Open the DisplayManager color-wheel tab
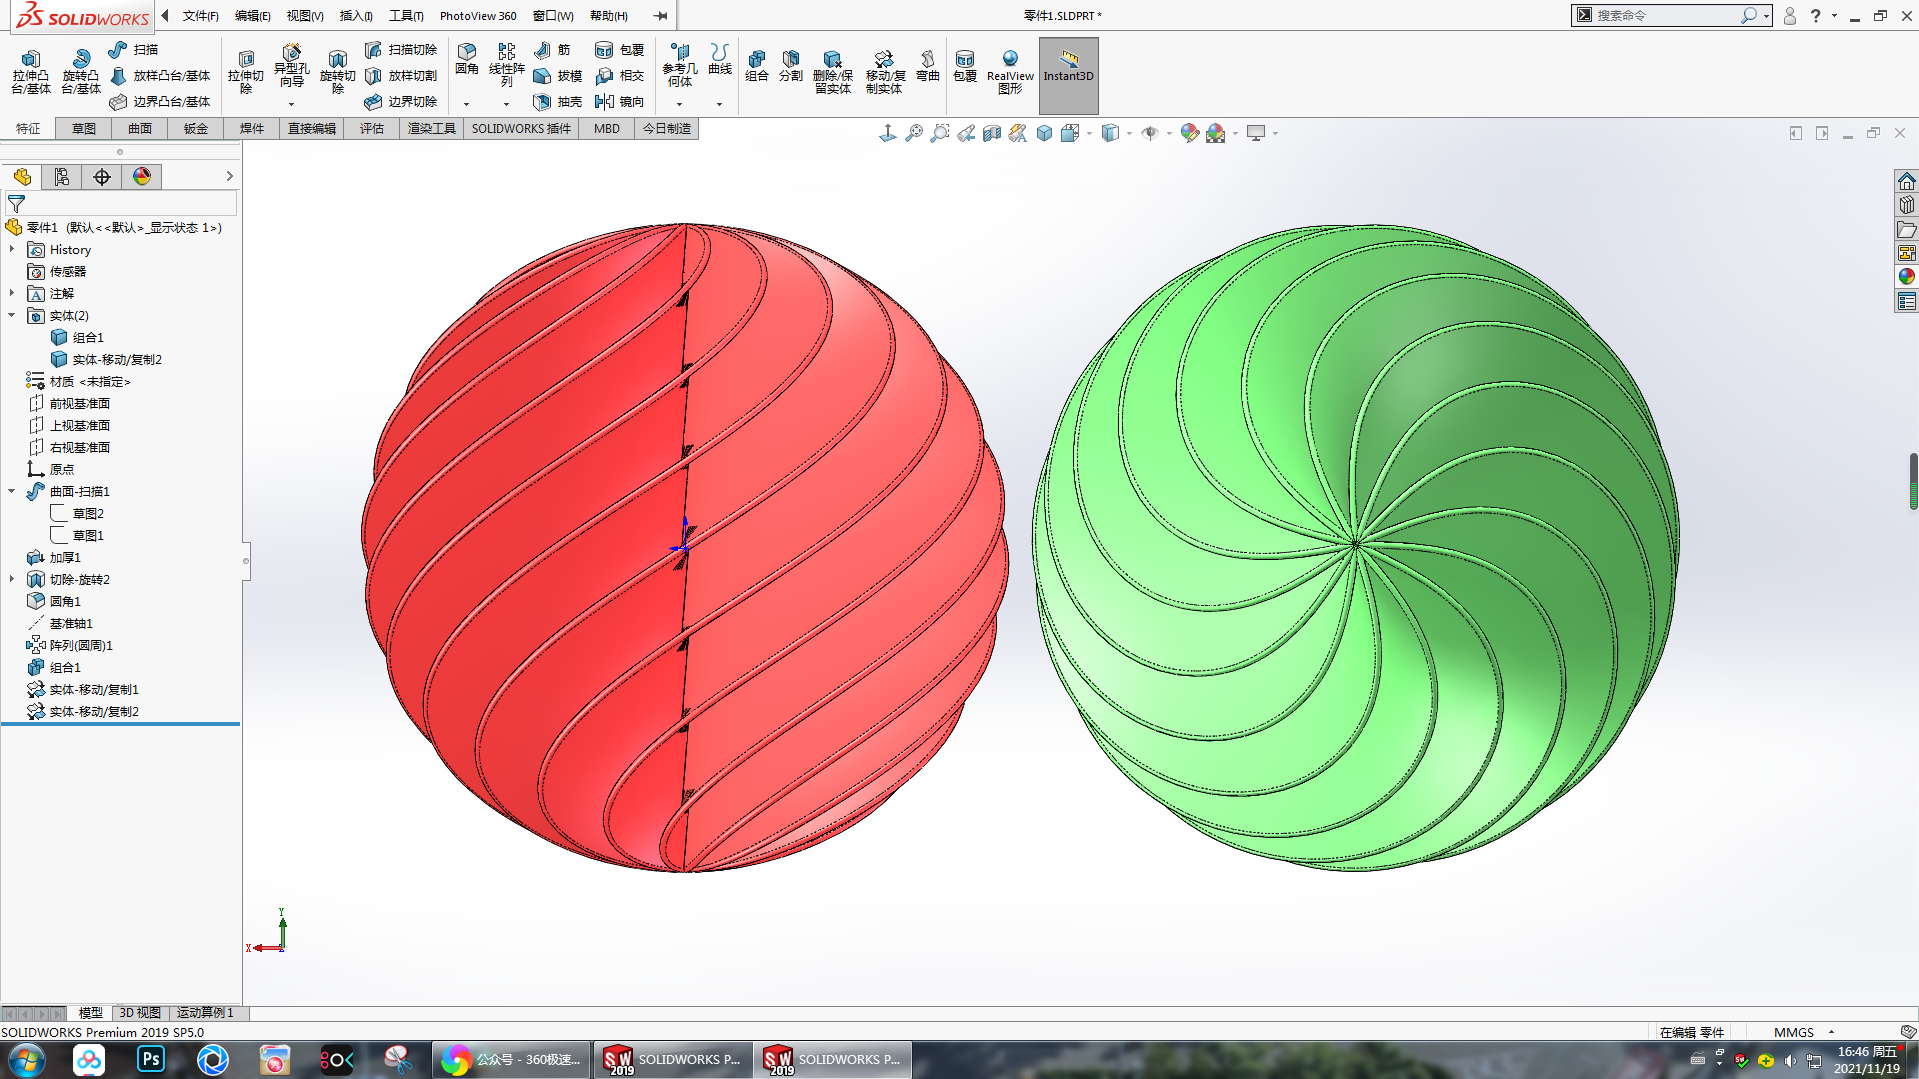1919x1079 pixels. click(142, 177)
